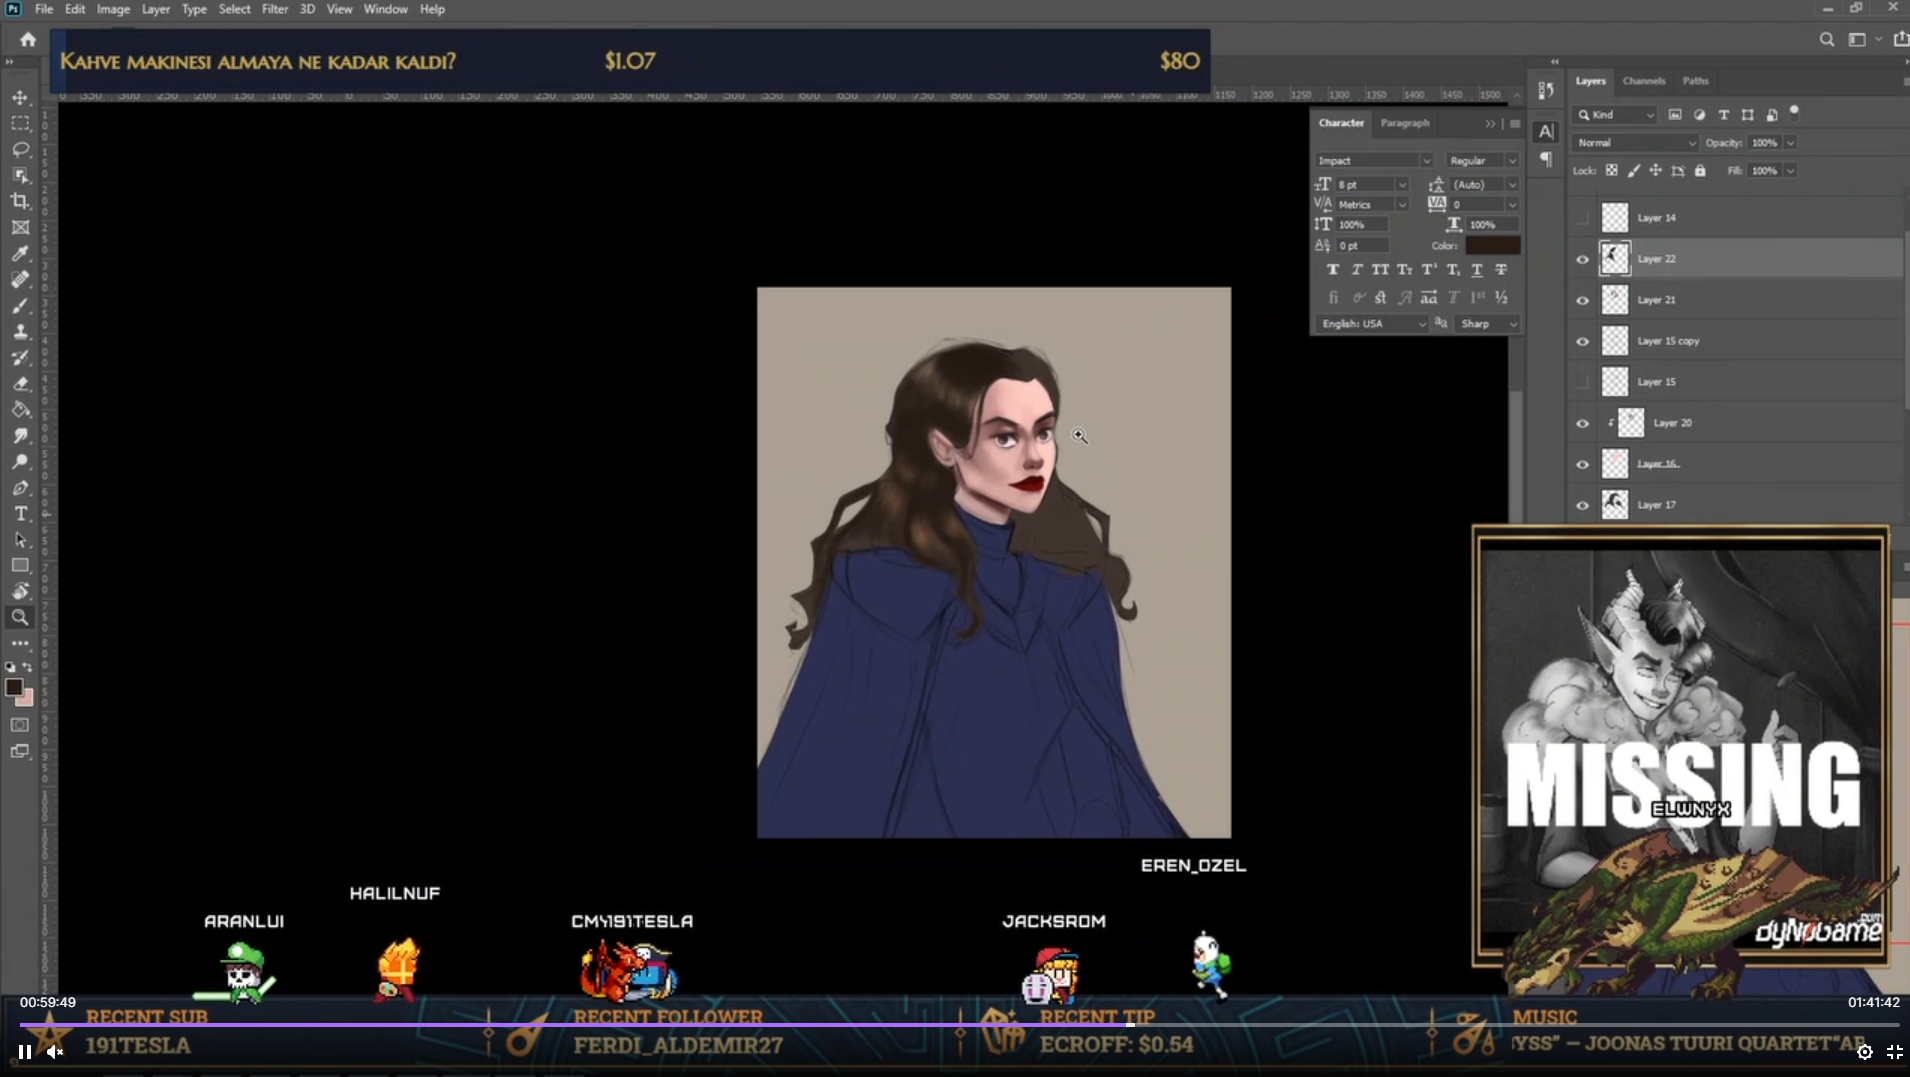
Task: Open the Photoshop search icon
Action: point(1827,39)
